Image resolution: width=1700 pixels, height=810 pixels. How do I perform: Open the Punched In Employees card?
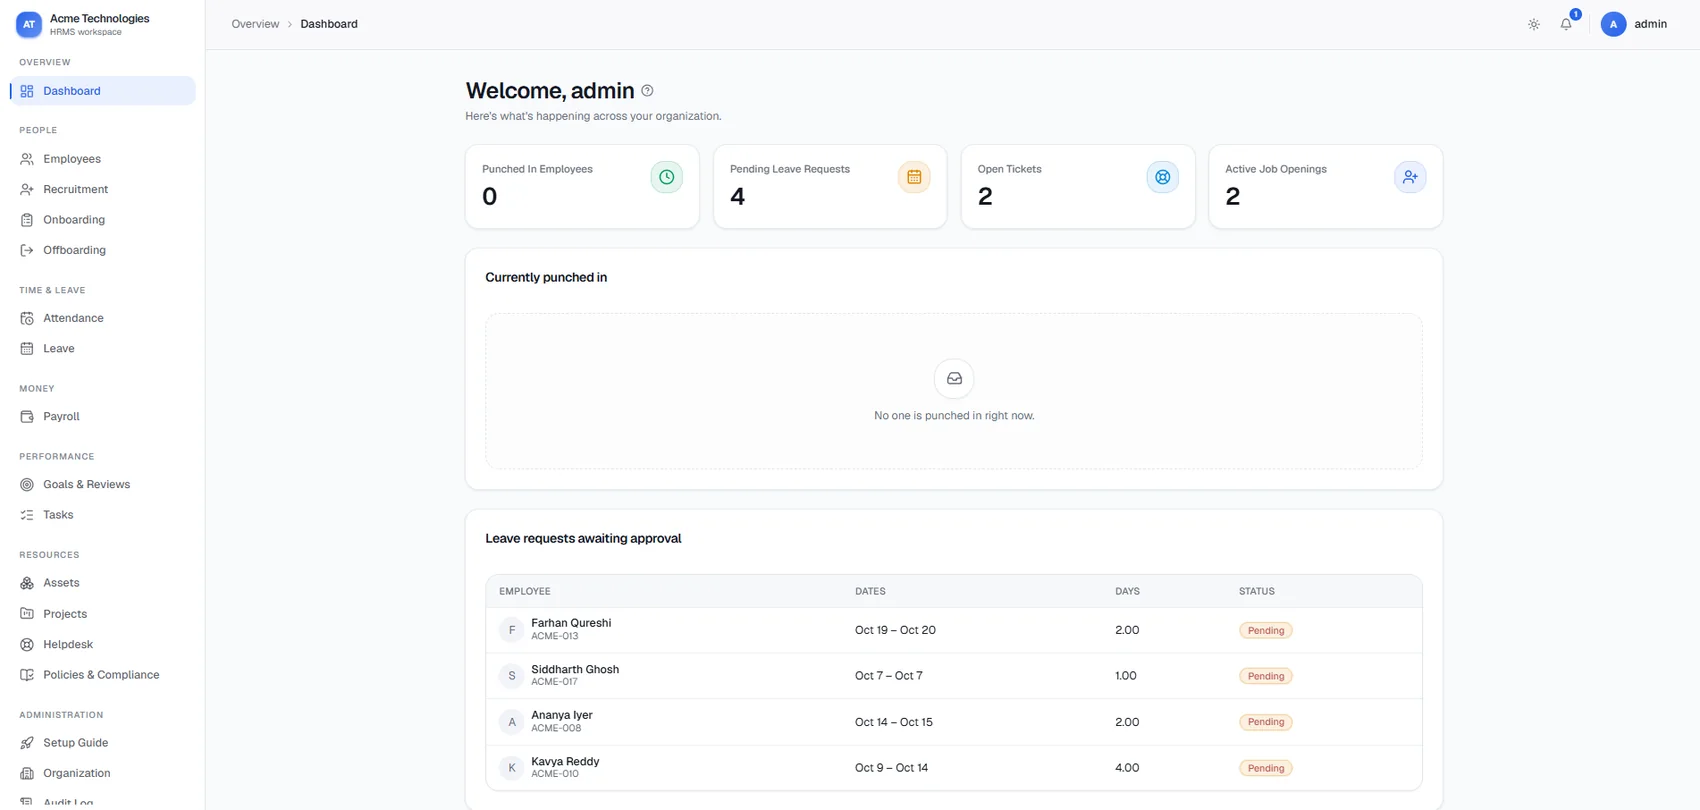pyautogui.click(x=582, y=186)
